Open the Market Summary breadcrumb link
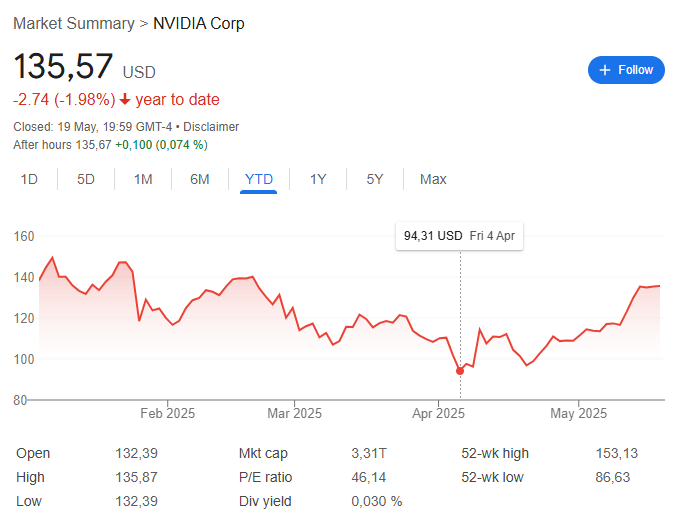Image resolution: width=682 pixels, height=526 pixels. [74, 23]
